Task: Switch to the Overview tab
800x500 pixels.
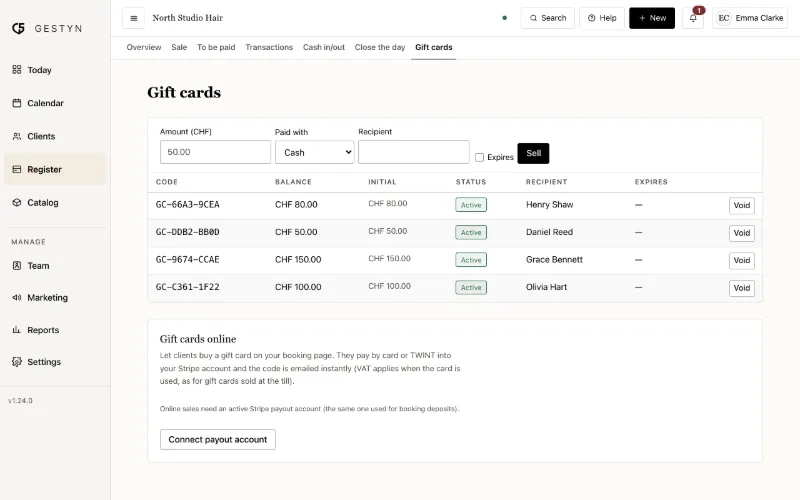Action: (x=144, y=47)
